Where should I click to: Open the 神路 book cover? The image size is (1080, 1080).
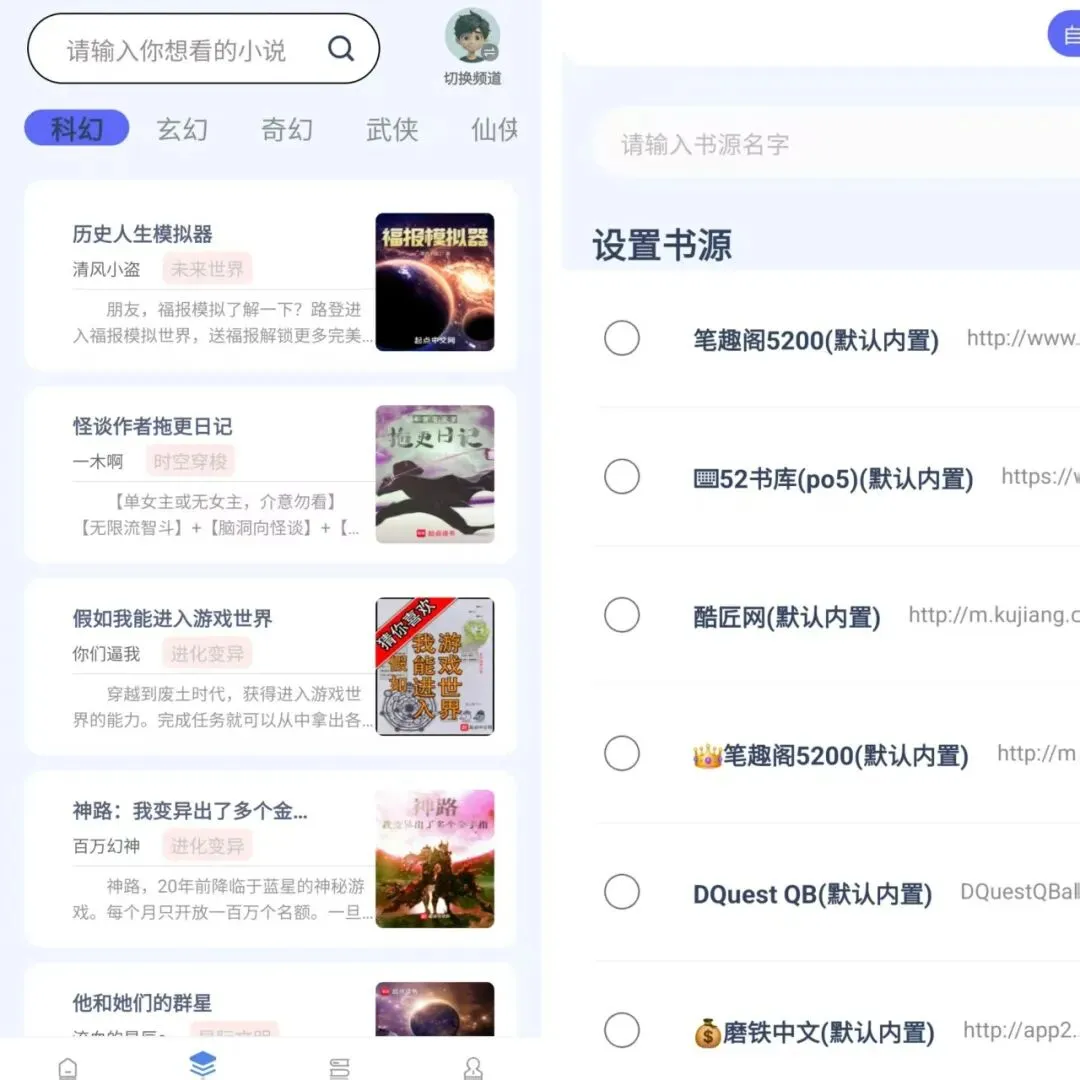pyautogui.click(x=435, y=858)
